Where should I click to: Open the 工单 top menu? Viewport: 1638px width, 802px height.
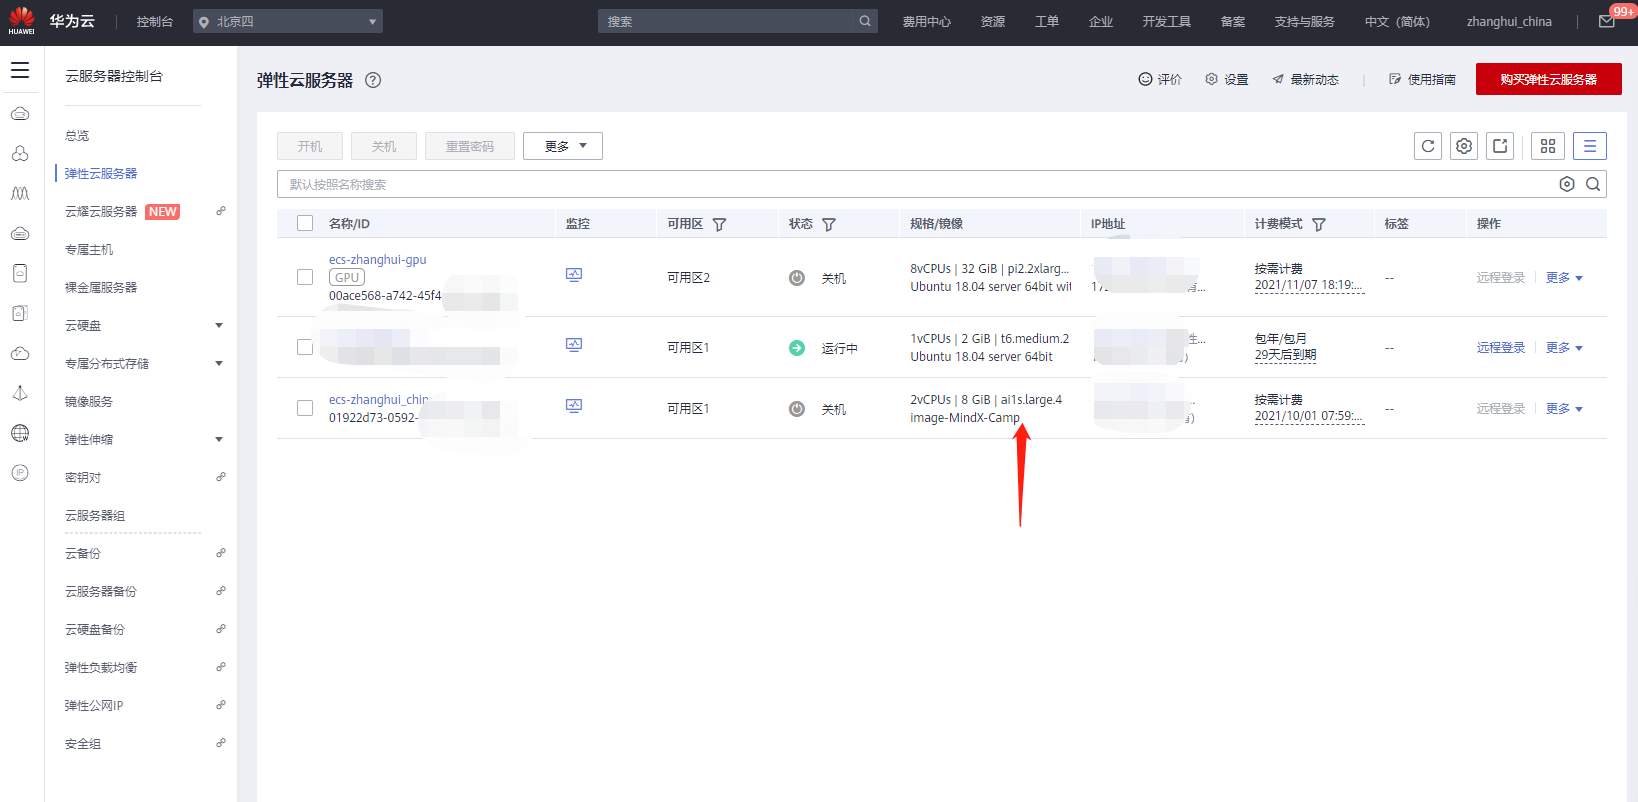[1047, 21]
